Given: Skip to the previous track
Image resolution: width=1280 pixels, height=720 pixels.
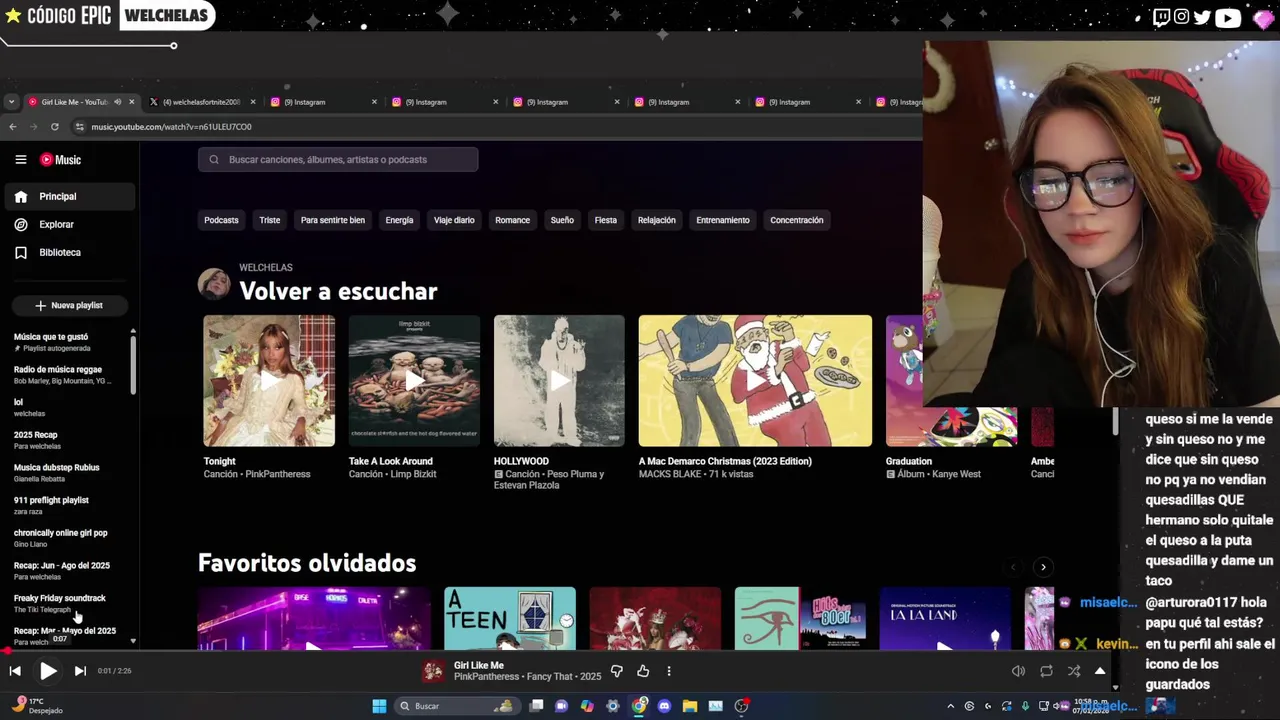Looking at the screenshot, I should (15, 671).
